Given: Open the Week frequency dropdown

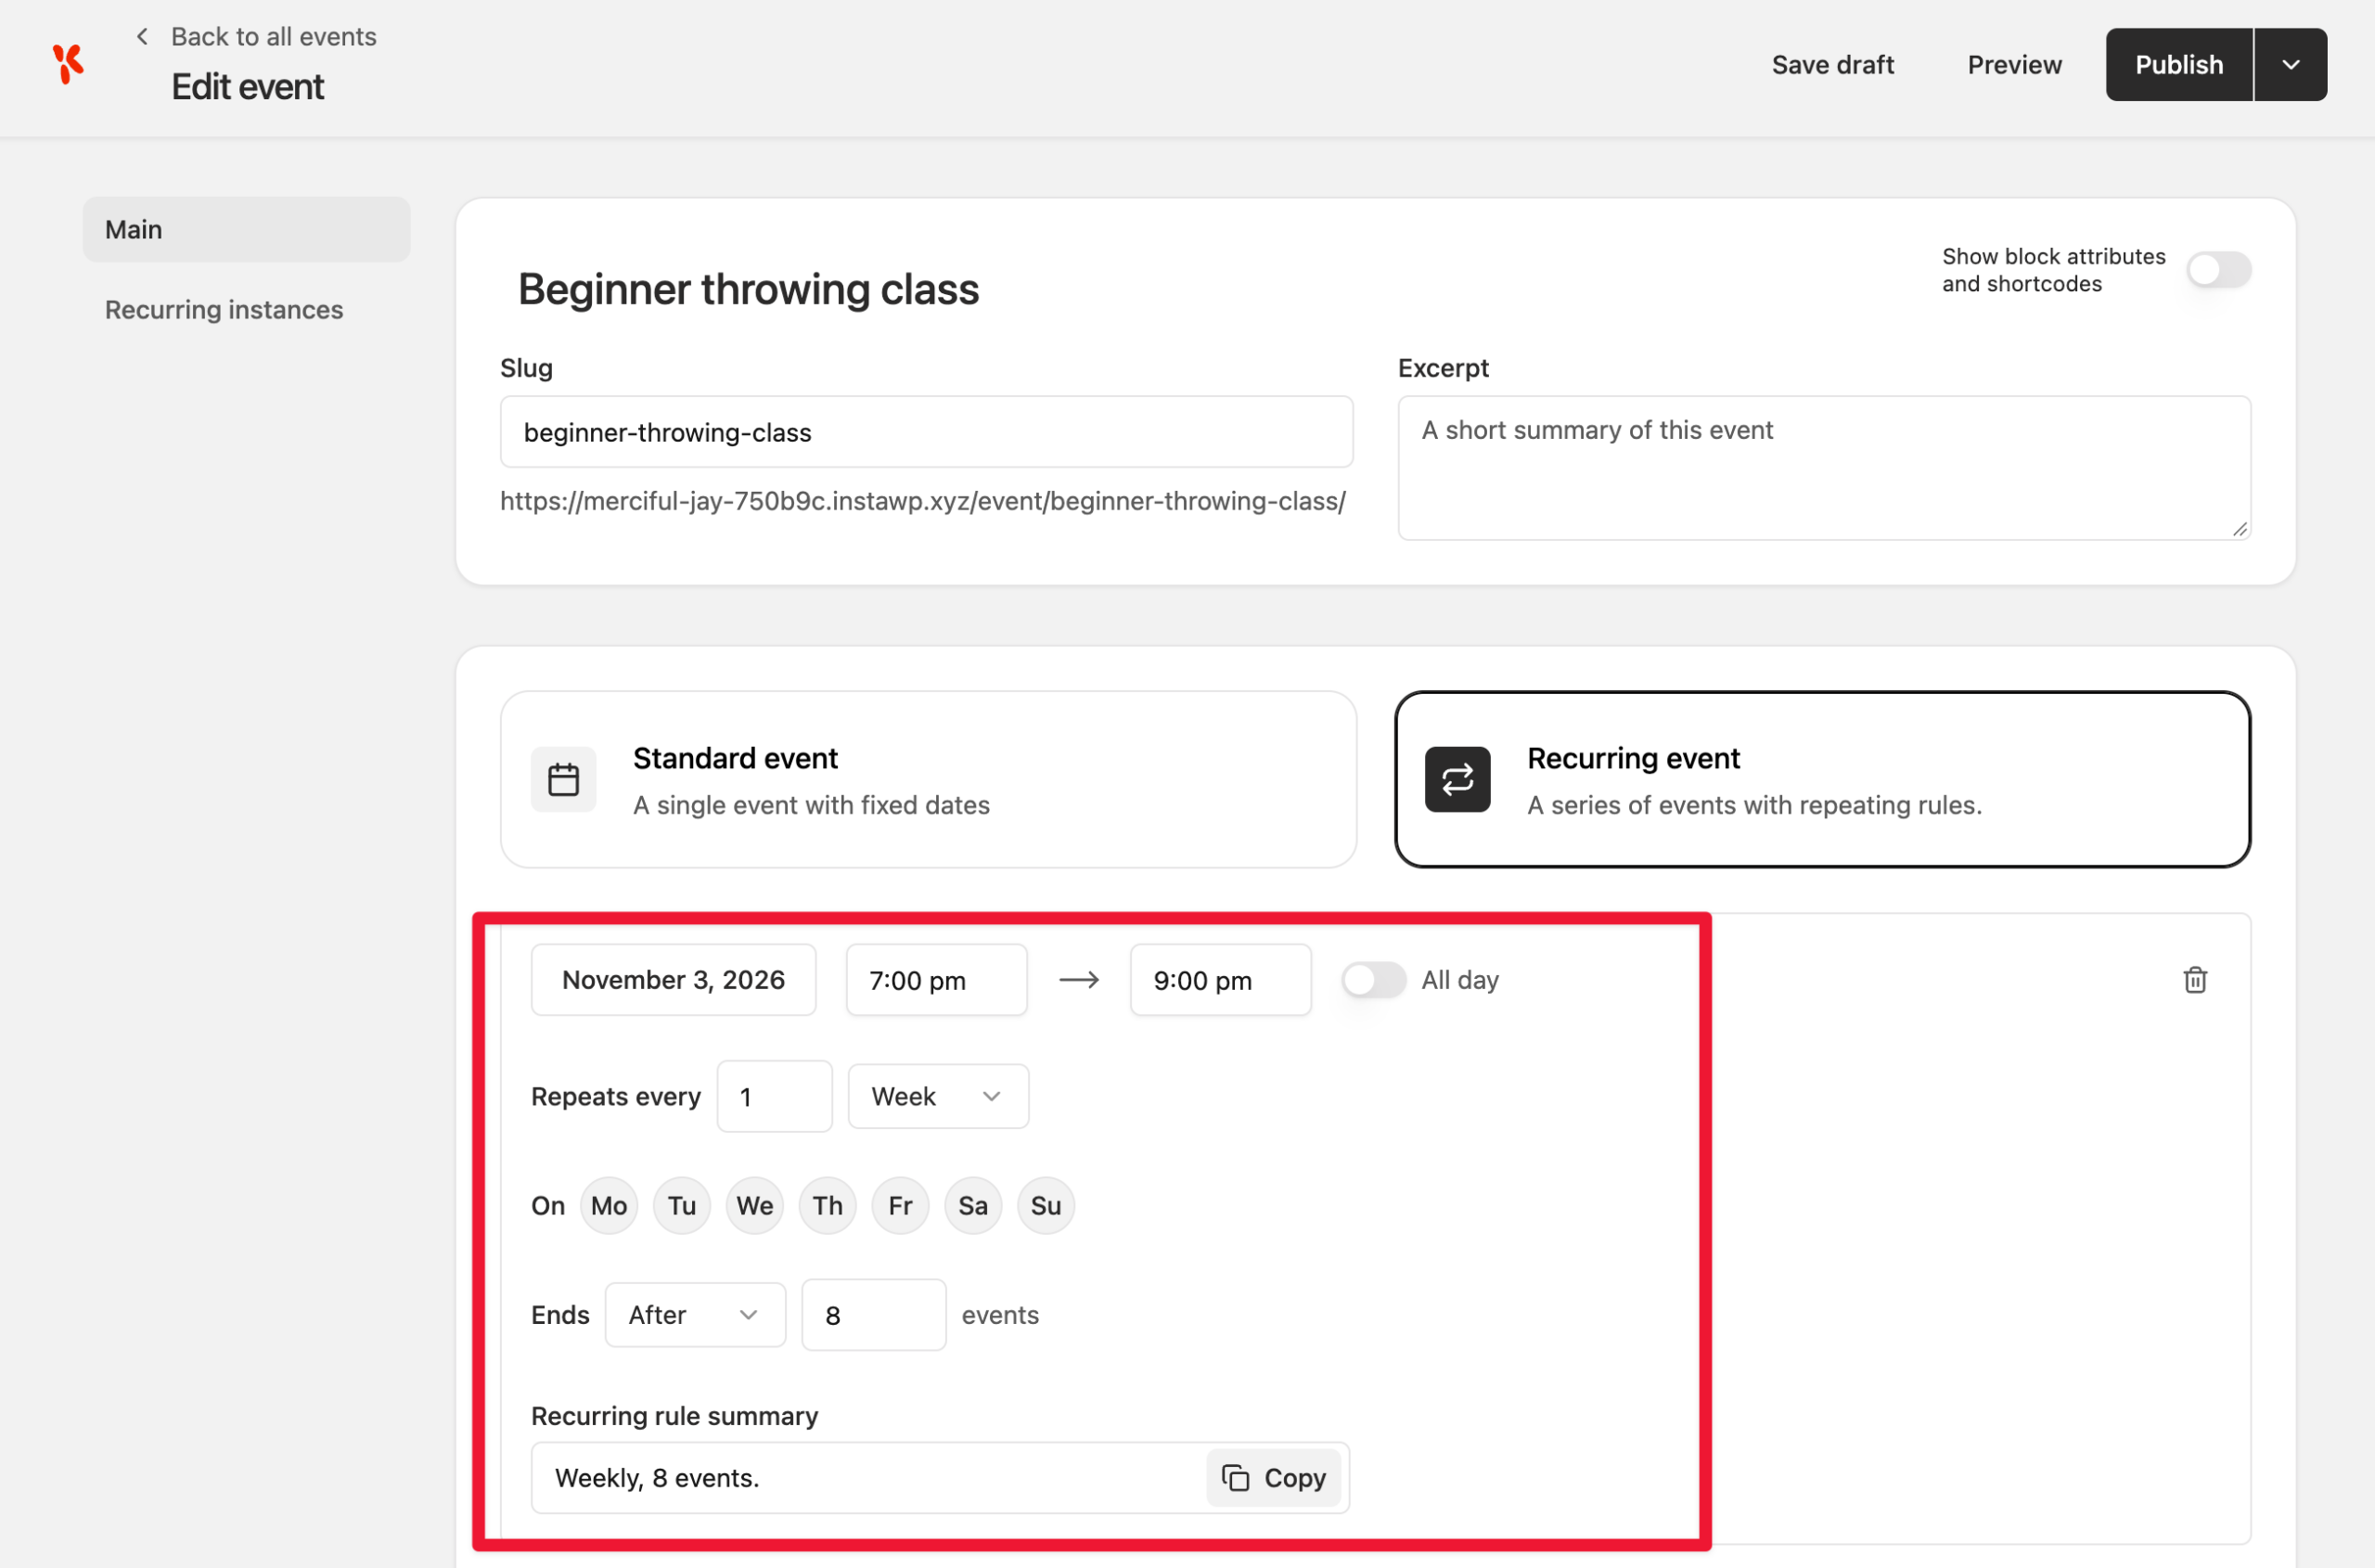Looking at the screenshot, I should click(938, 1096).
